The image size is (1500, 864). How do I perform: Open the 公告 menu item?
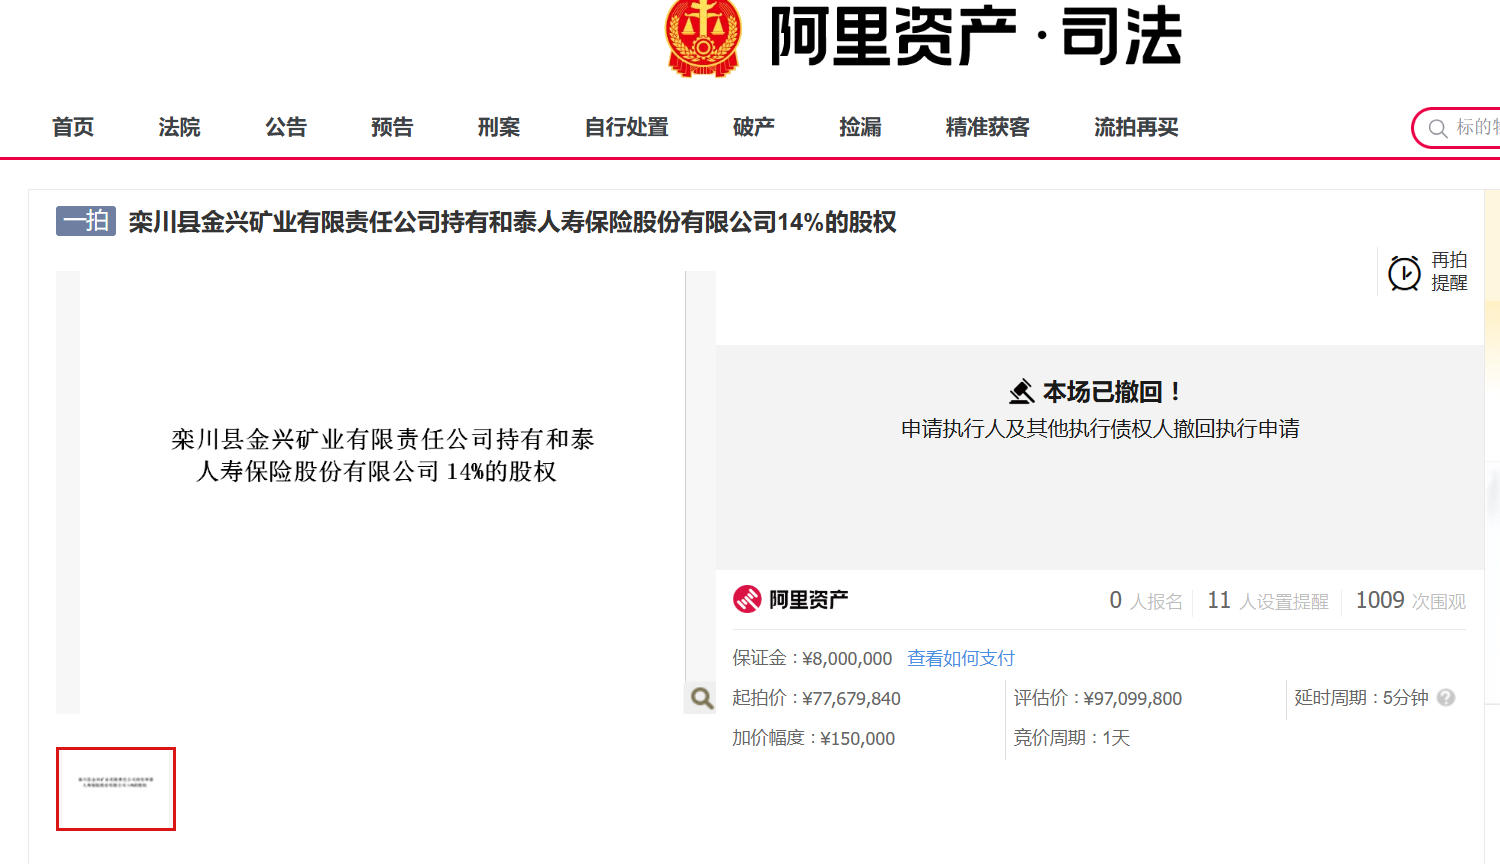click(x=286, y=127)
